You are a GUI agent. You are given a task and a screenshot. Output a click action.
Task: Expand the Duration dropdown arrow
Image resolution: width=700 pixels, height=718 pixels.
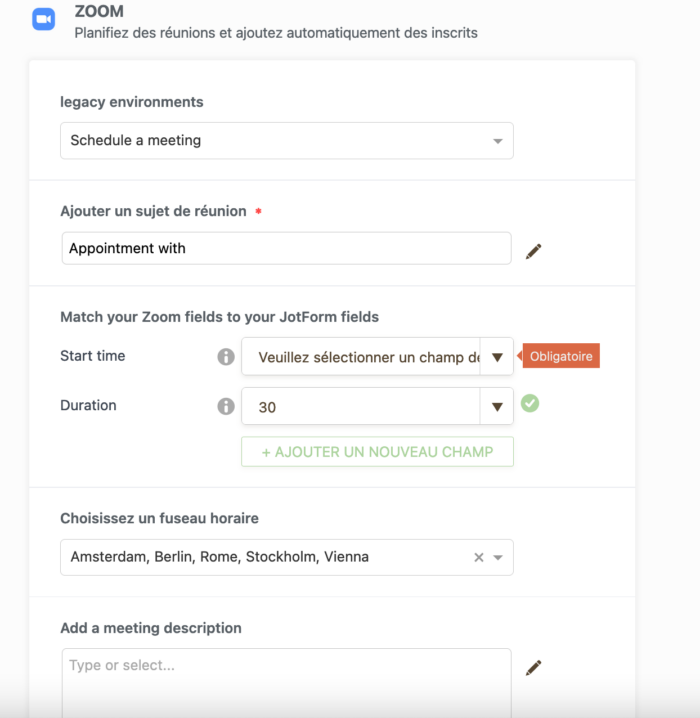pyautogui.click(x=497, y=407)
